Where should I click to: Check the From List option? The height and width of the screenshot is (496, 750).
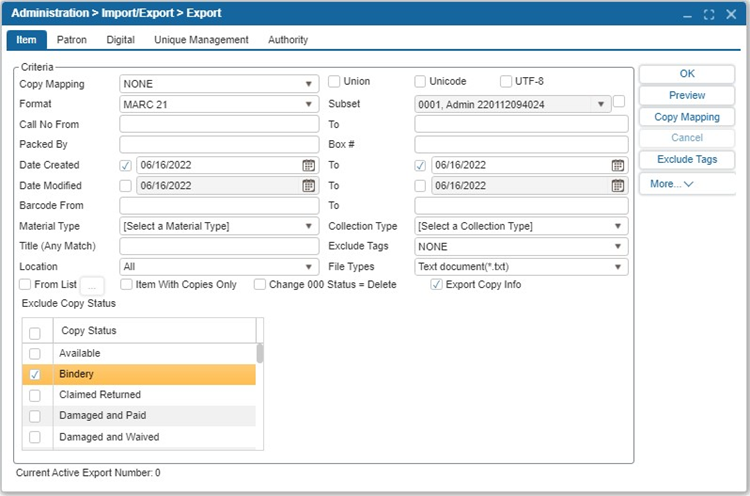[x=25, y=285]
